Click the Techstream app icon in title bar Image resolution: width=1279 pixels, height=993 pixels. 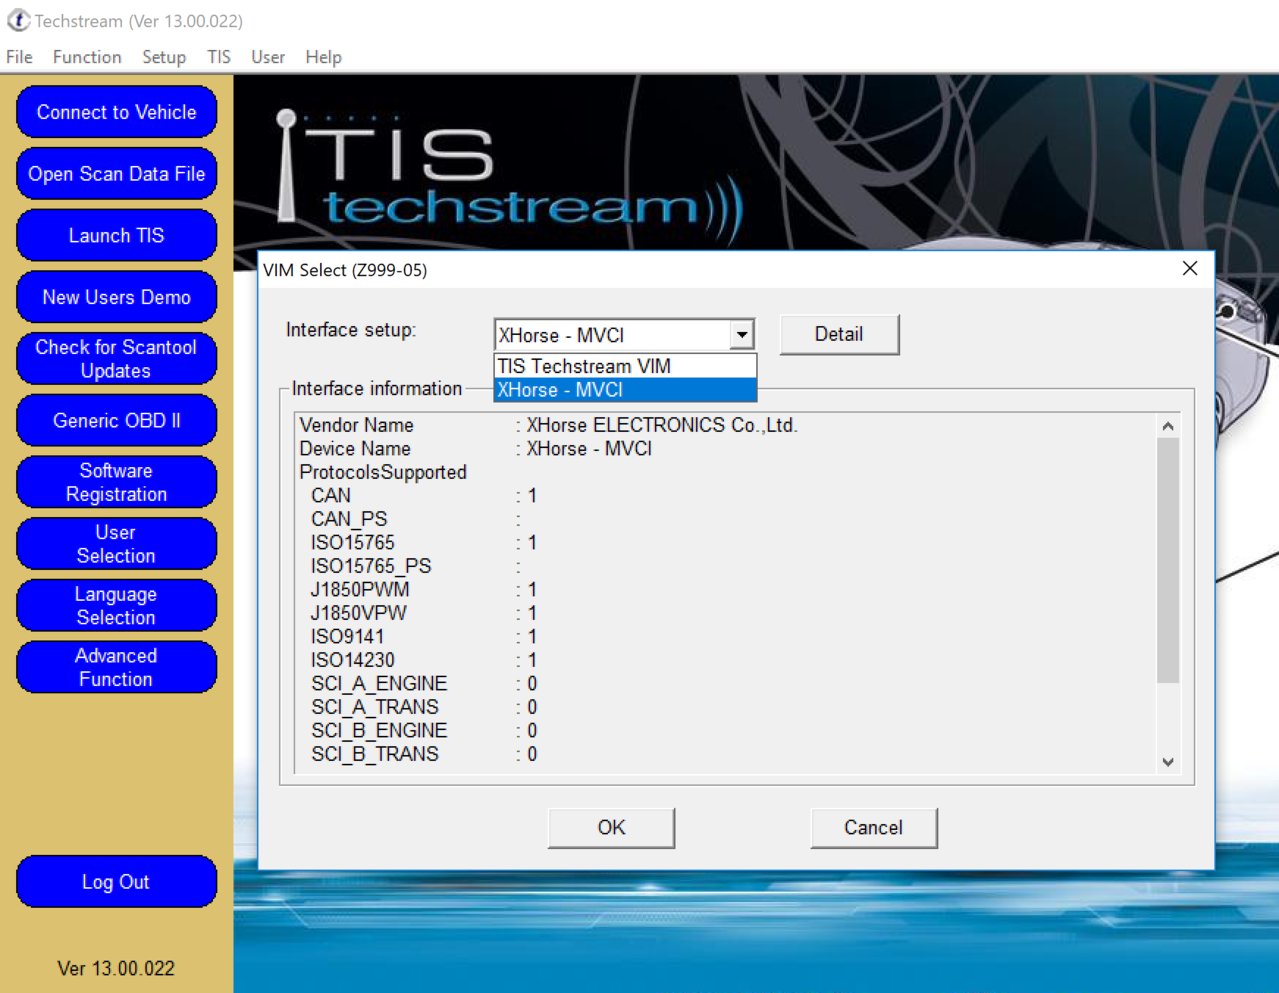[x=18, y=20]
